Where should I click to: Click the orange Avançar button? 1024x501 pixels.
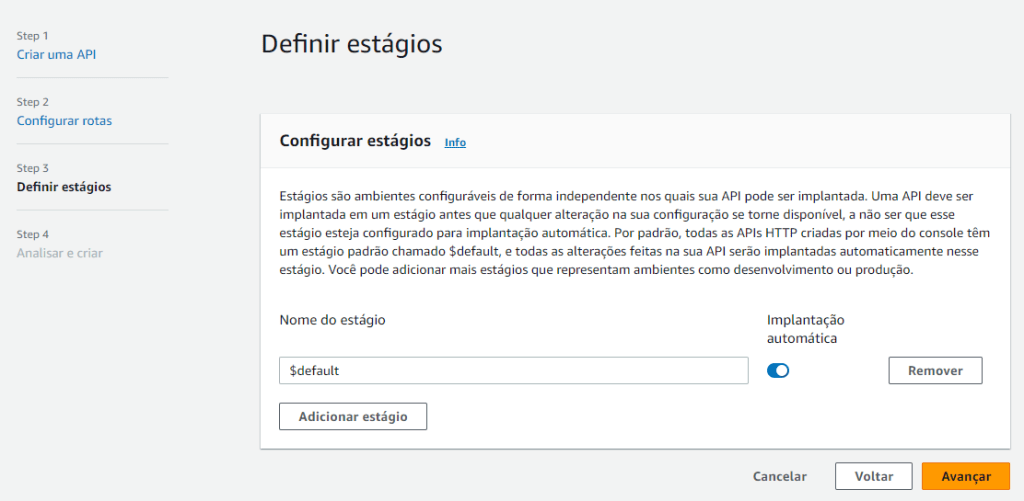[965, 477]
